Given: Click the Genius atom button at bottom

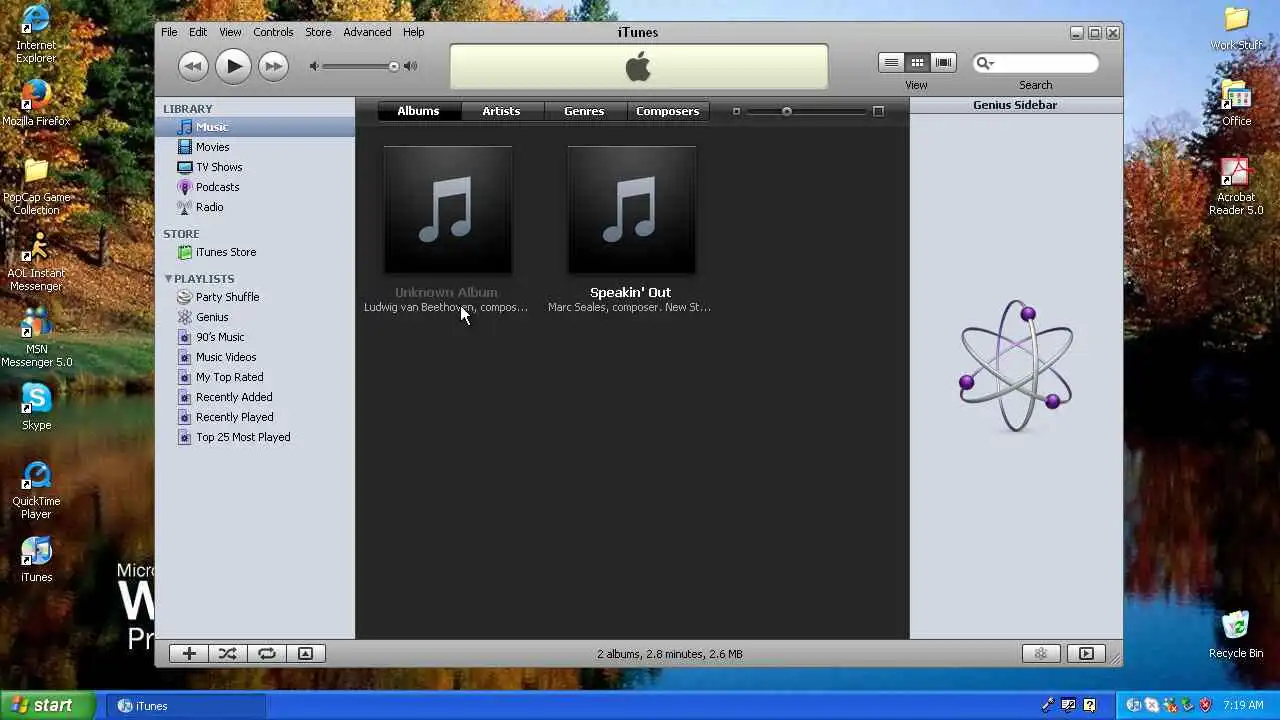Looking at the screenshot, I should click(x=1041, y=654).
